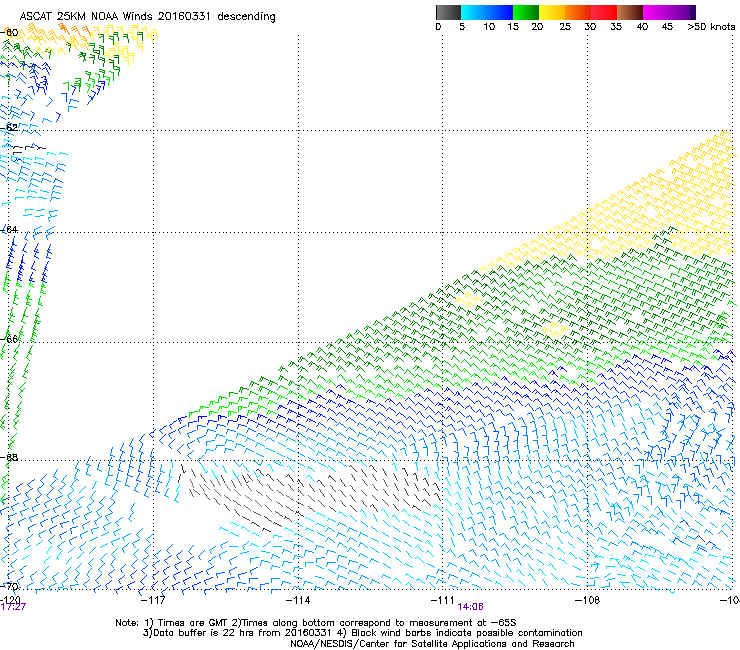The height and width of the screenshot is (650, 740).
Task: Click the '-60' latitude axis label
Action: point(9,32)
